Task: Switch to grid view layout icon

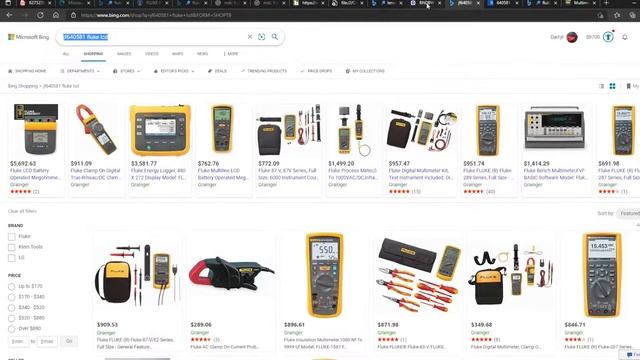Action: (612, 86)
